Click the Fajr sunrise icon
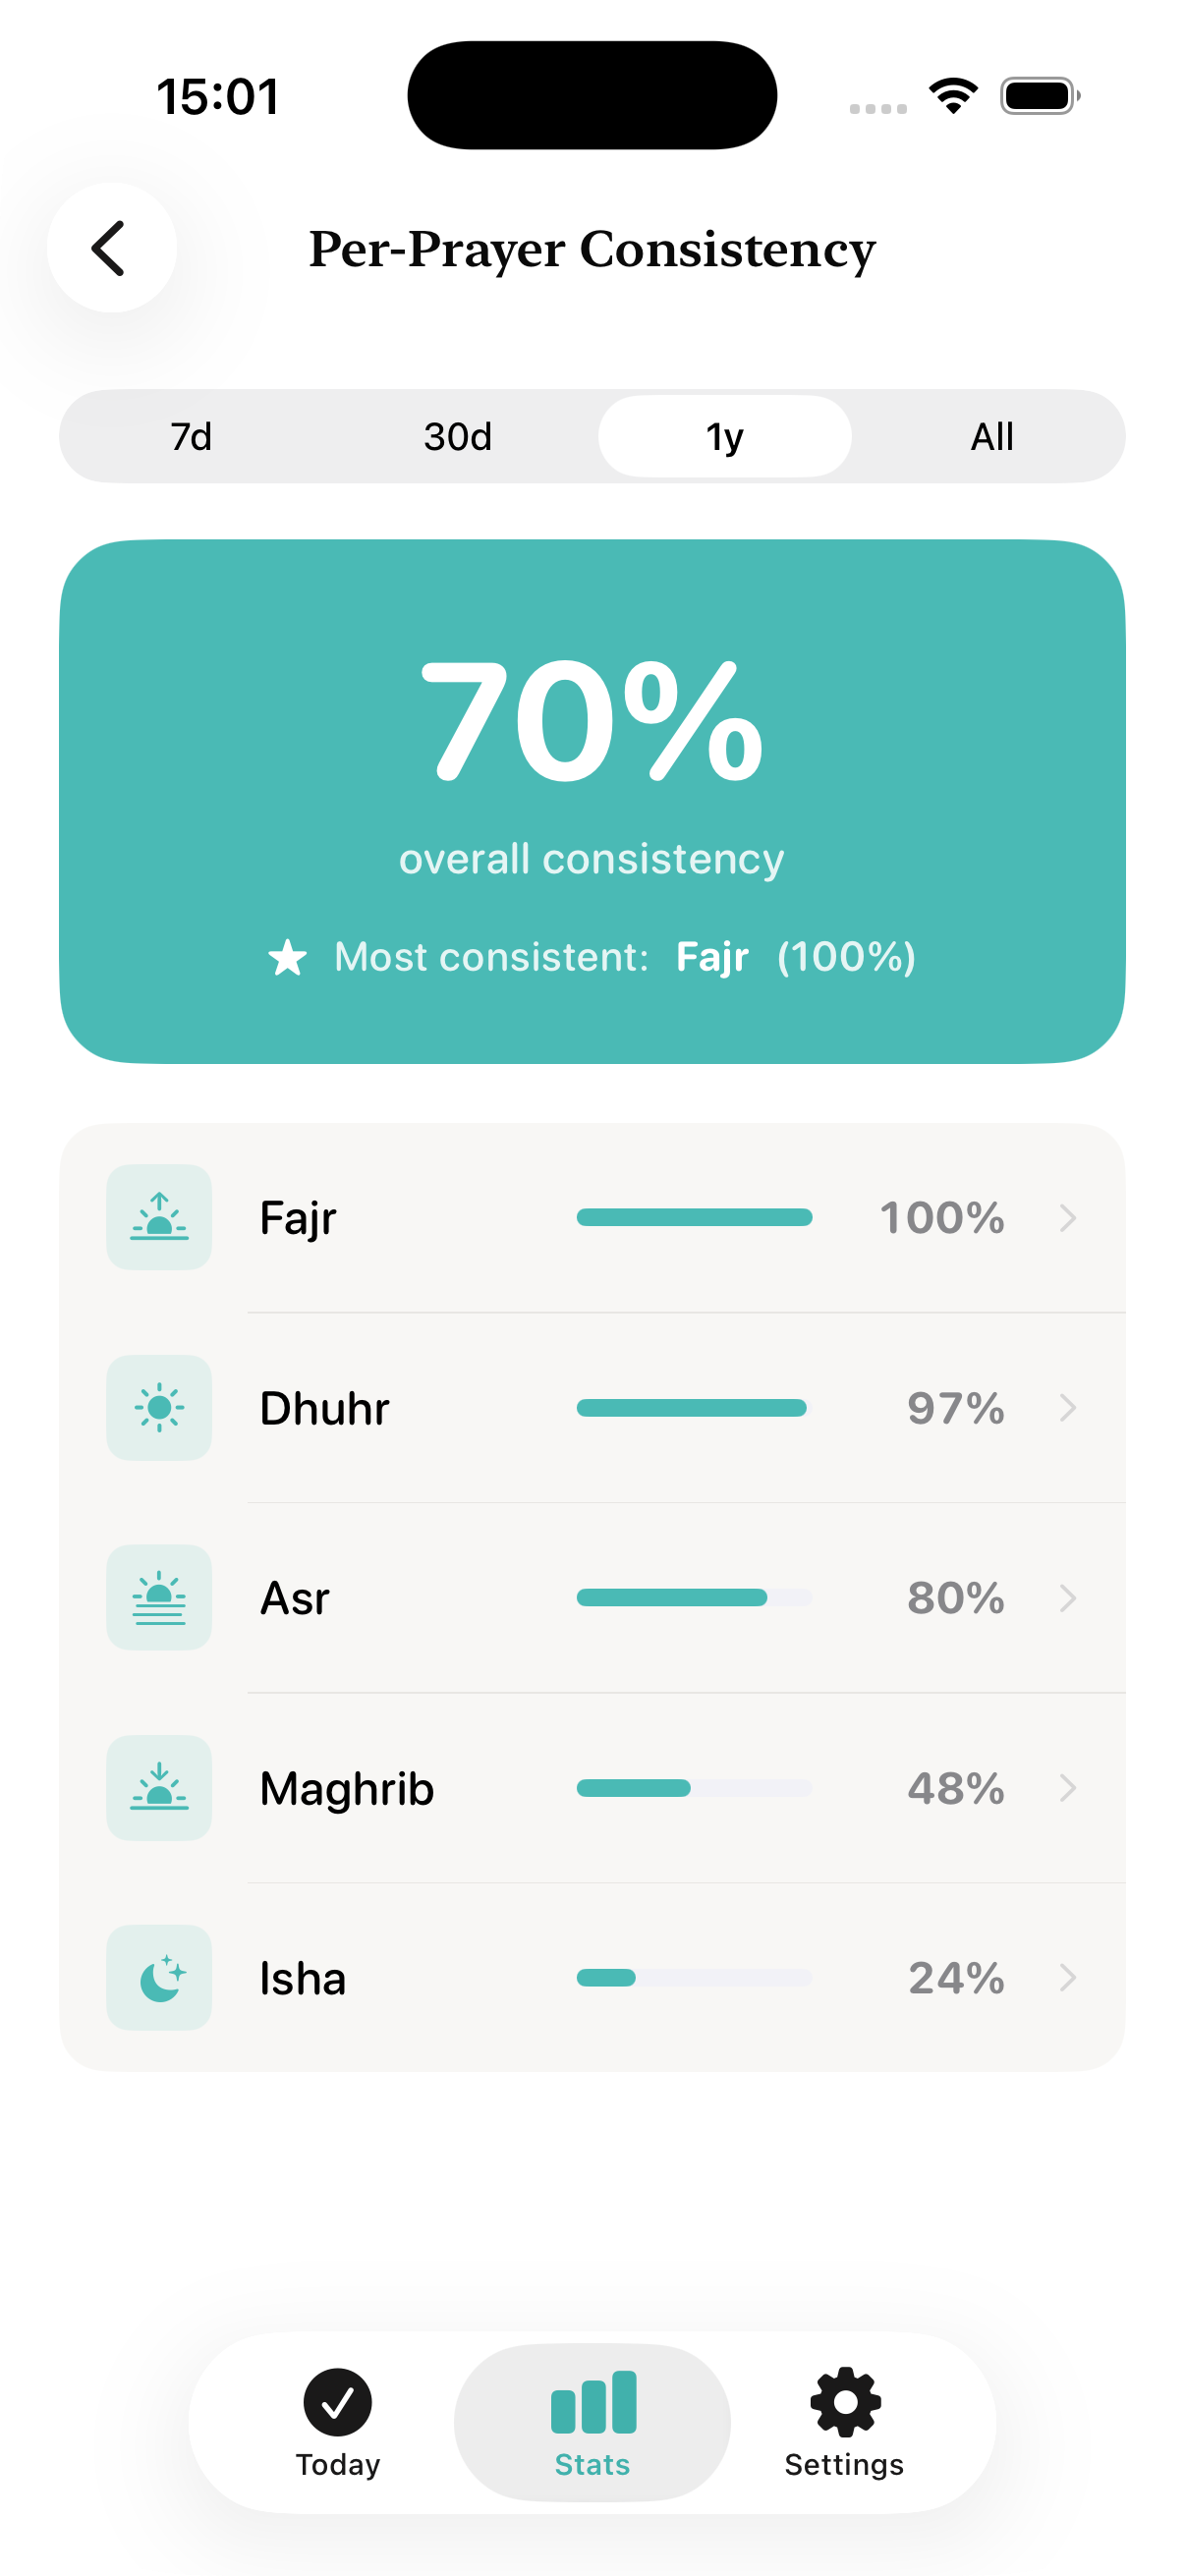The image size is (1185, 2576). tap(159, 1217)
